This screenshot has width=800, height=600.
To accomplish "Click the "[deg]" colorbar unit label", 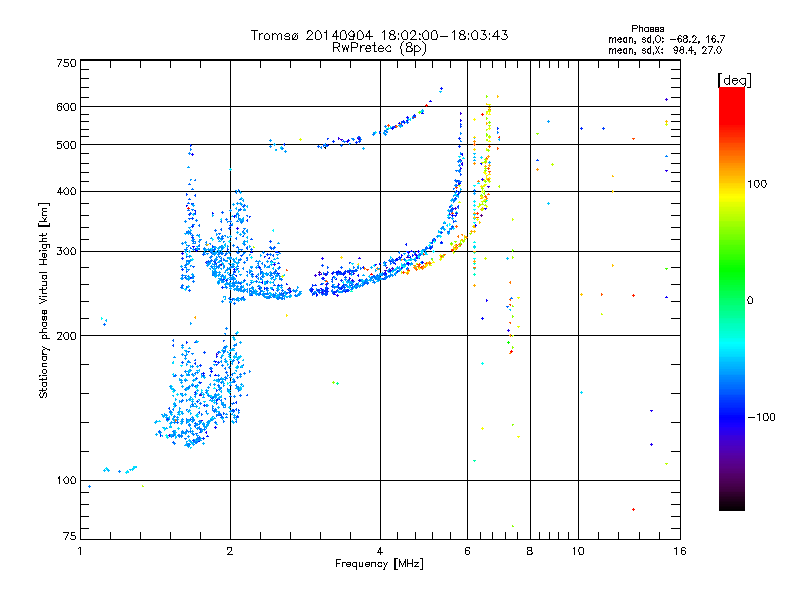I will (x=734, y=80).
